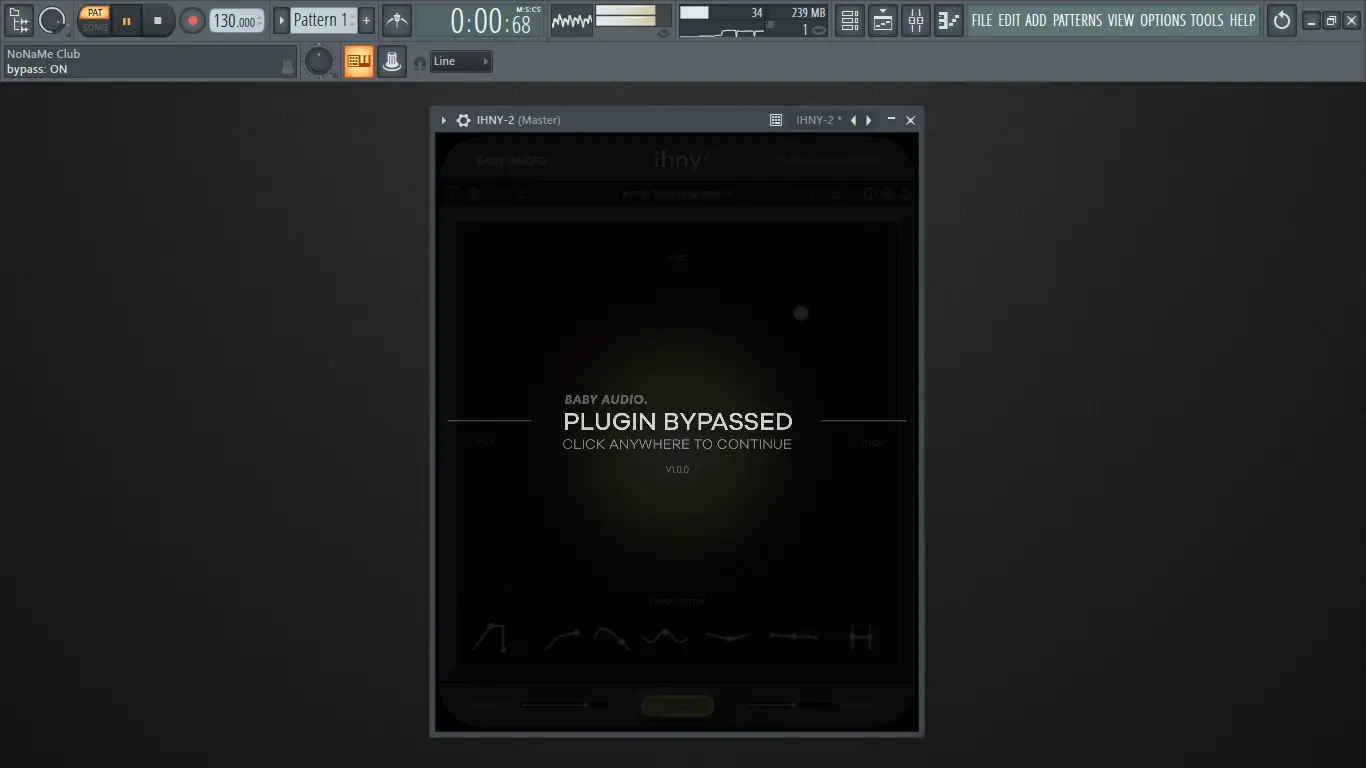Open the TOOLS menu
1366x768 pixels.
tap(1207, 20)
